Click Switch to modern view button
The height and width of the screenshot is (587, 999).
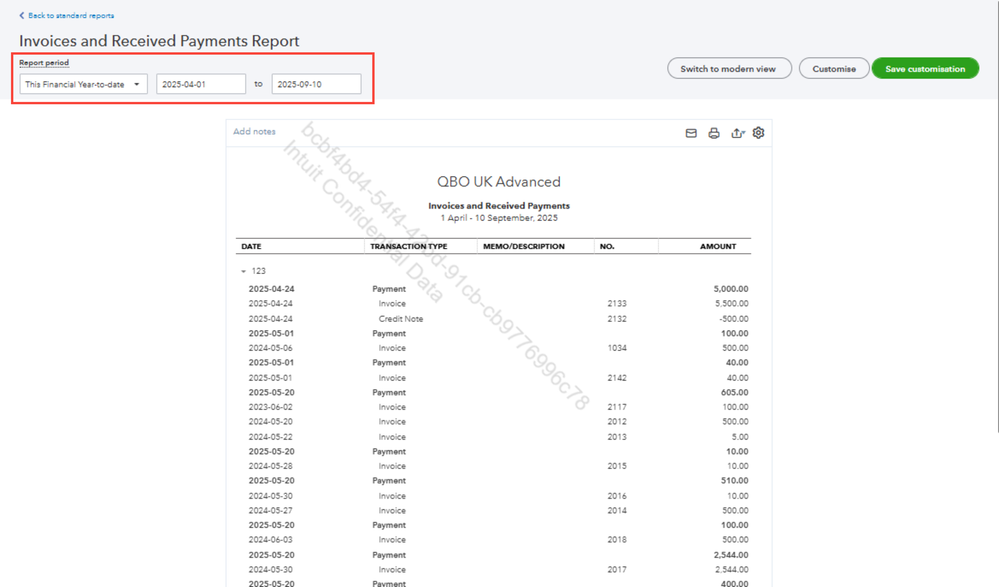coord(729,69)
